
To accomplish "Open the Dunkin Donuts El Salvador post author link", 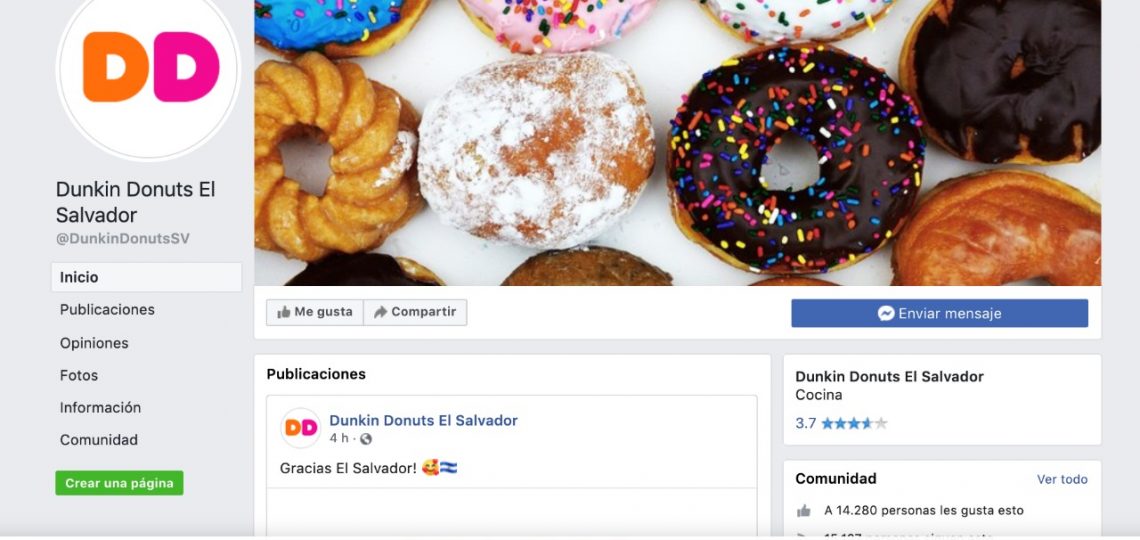I will click(x=423, y=421).
